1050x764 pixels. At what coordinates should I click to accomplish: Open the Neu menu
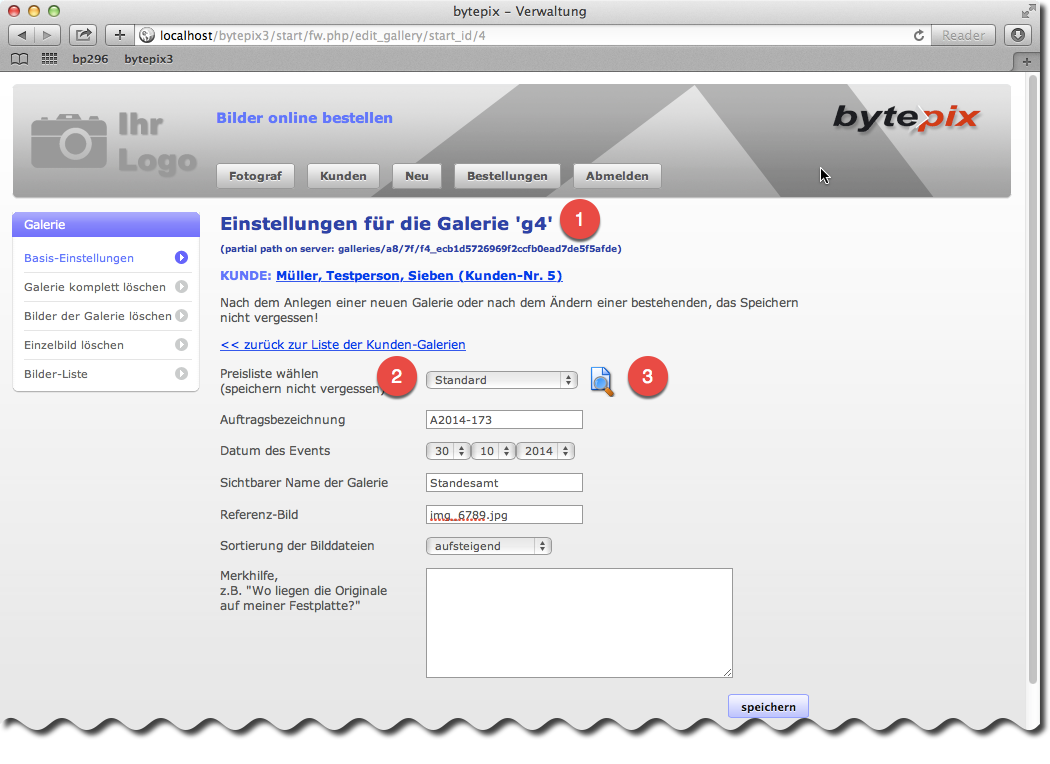pyautogui.click(x=417, y=176)
